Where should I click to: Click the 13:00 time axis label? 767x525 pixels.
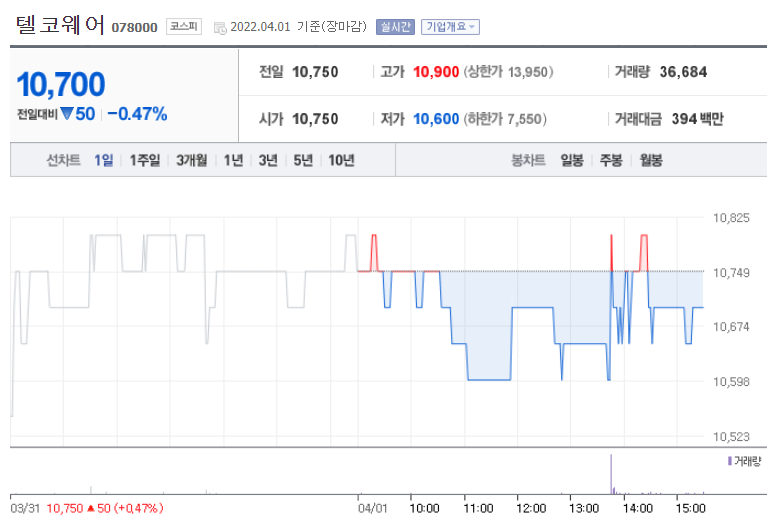(584, 508)
